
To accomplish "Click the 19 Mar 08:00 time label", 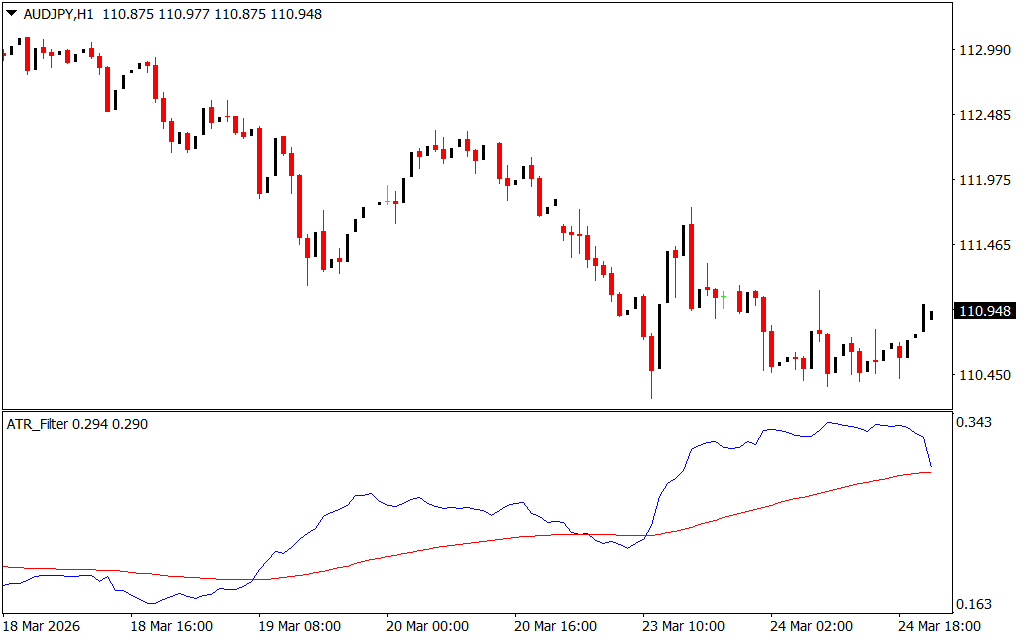I will point(300,626).
